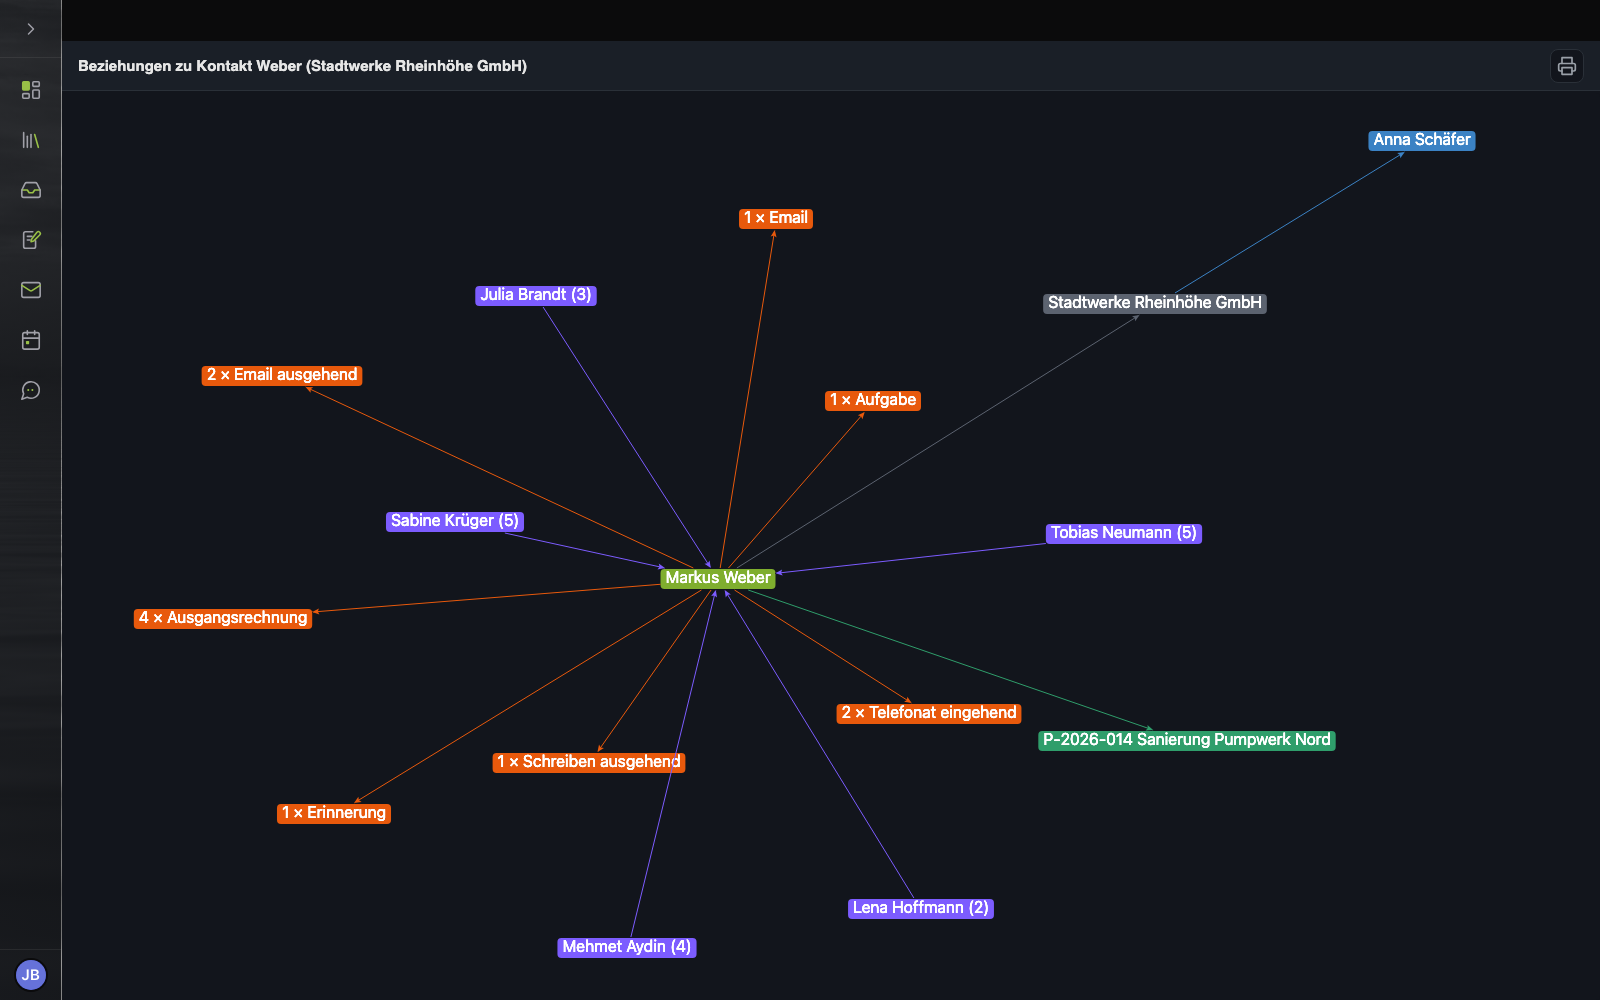Screen dimensions: 1600x1000
Task: Print the relationship graph
Action: pyautogui.click(x=1566, y=66)
